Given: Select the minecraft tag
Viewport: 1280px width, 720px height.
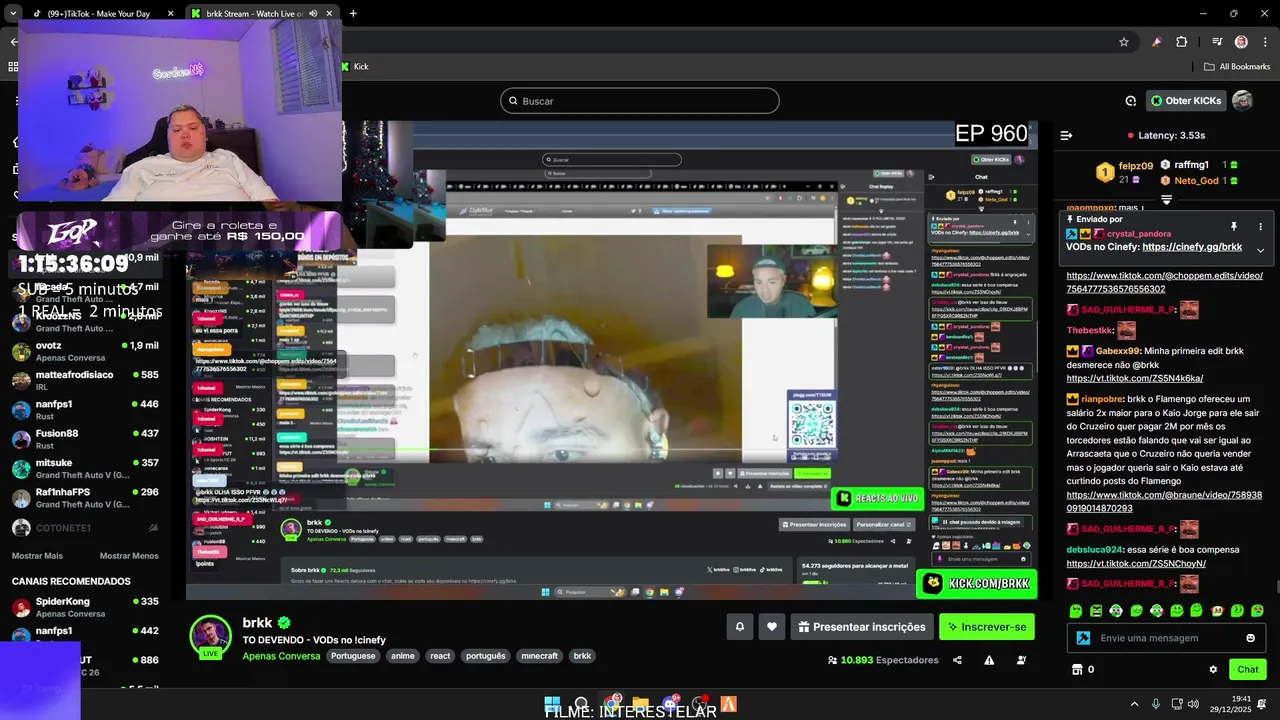Looking at the screenshot, I should tap(539, 656).
